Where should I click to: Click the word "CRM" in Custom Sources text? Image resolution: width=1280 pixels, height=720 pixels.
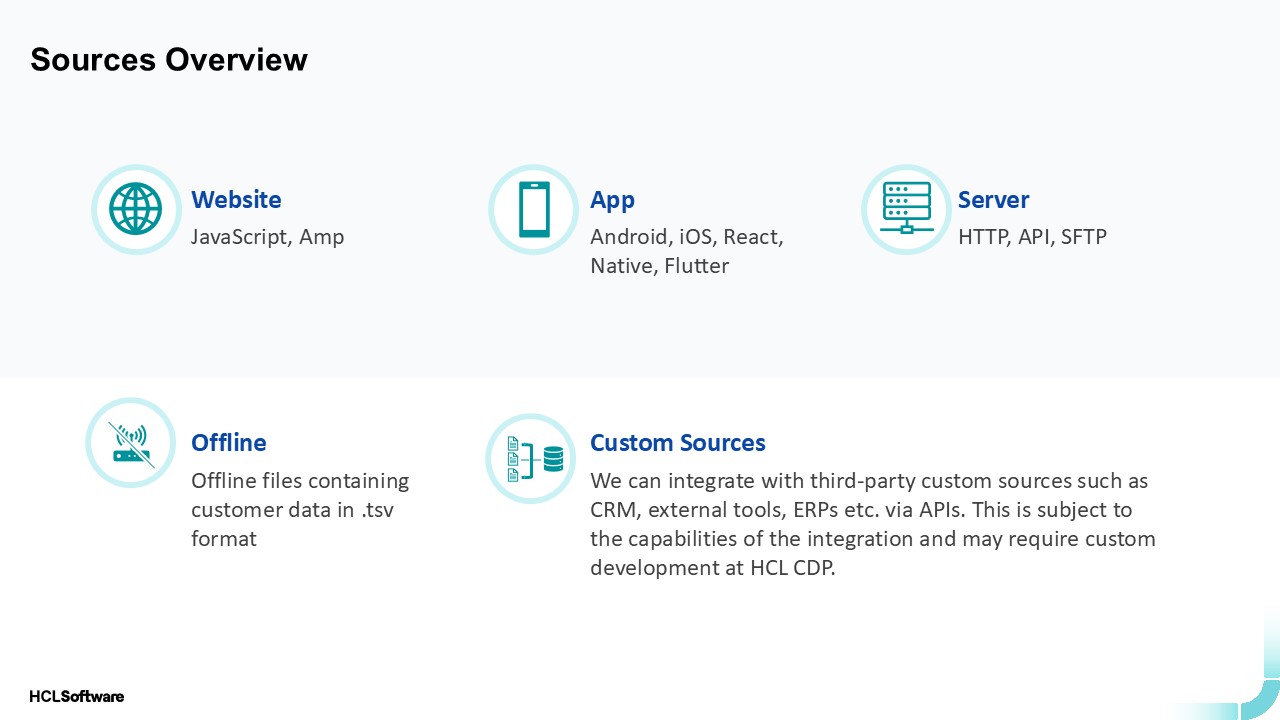[613, 510]
